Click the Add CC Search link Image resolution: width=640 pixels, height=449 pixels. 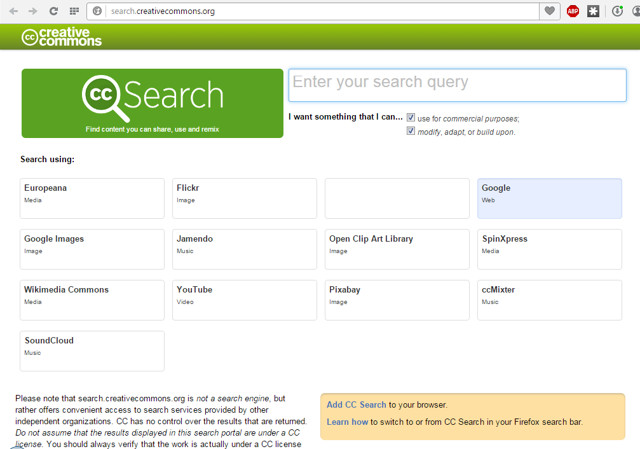356,405
